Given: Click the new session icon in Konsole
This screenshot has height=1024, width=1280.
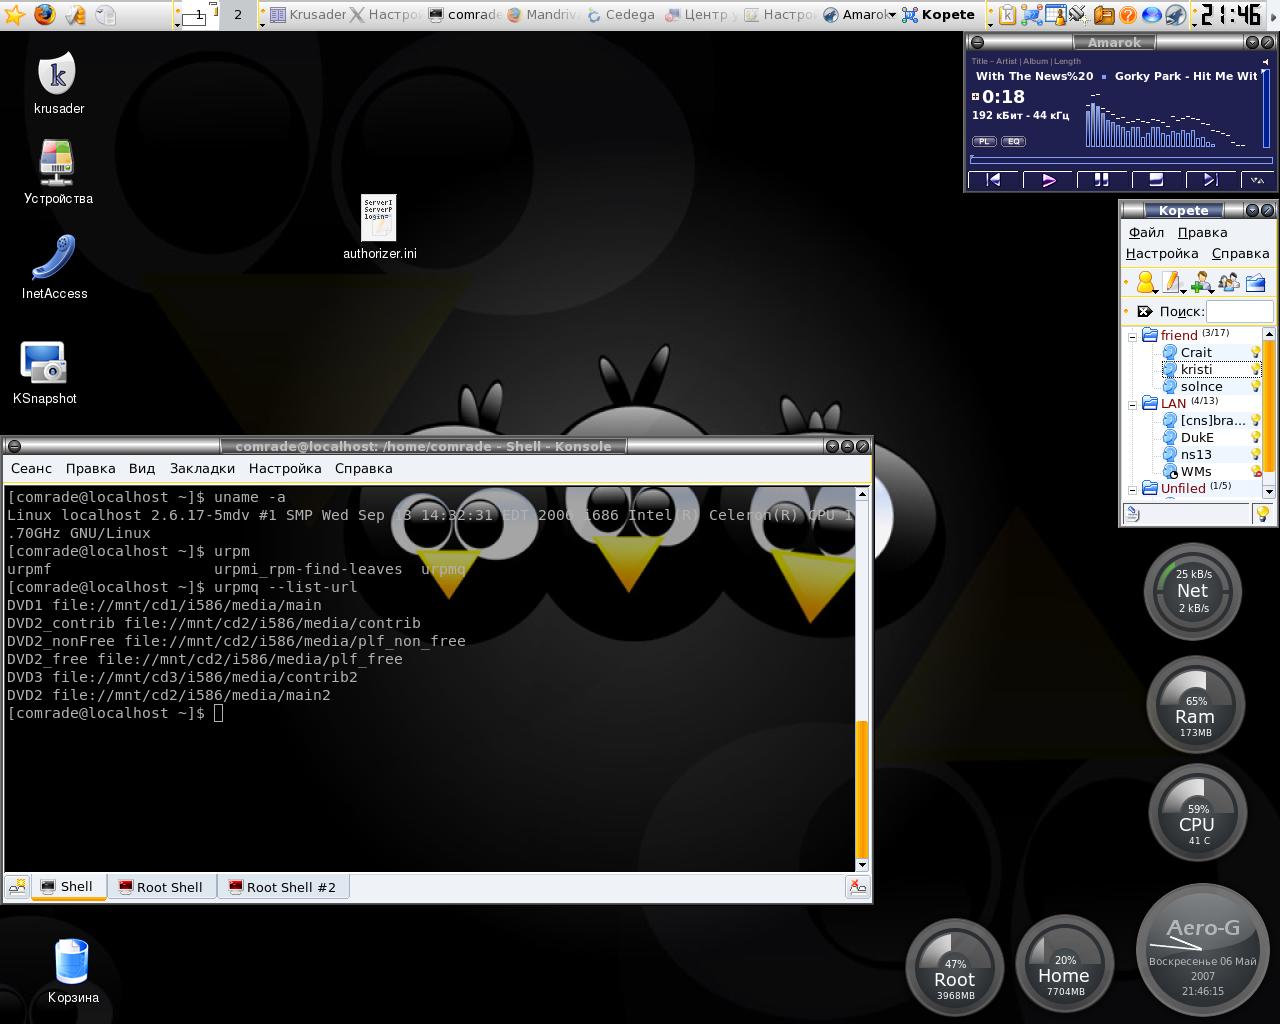Looking at the screenshot, I should pos(17,887).
